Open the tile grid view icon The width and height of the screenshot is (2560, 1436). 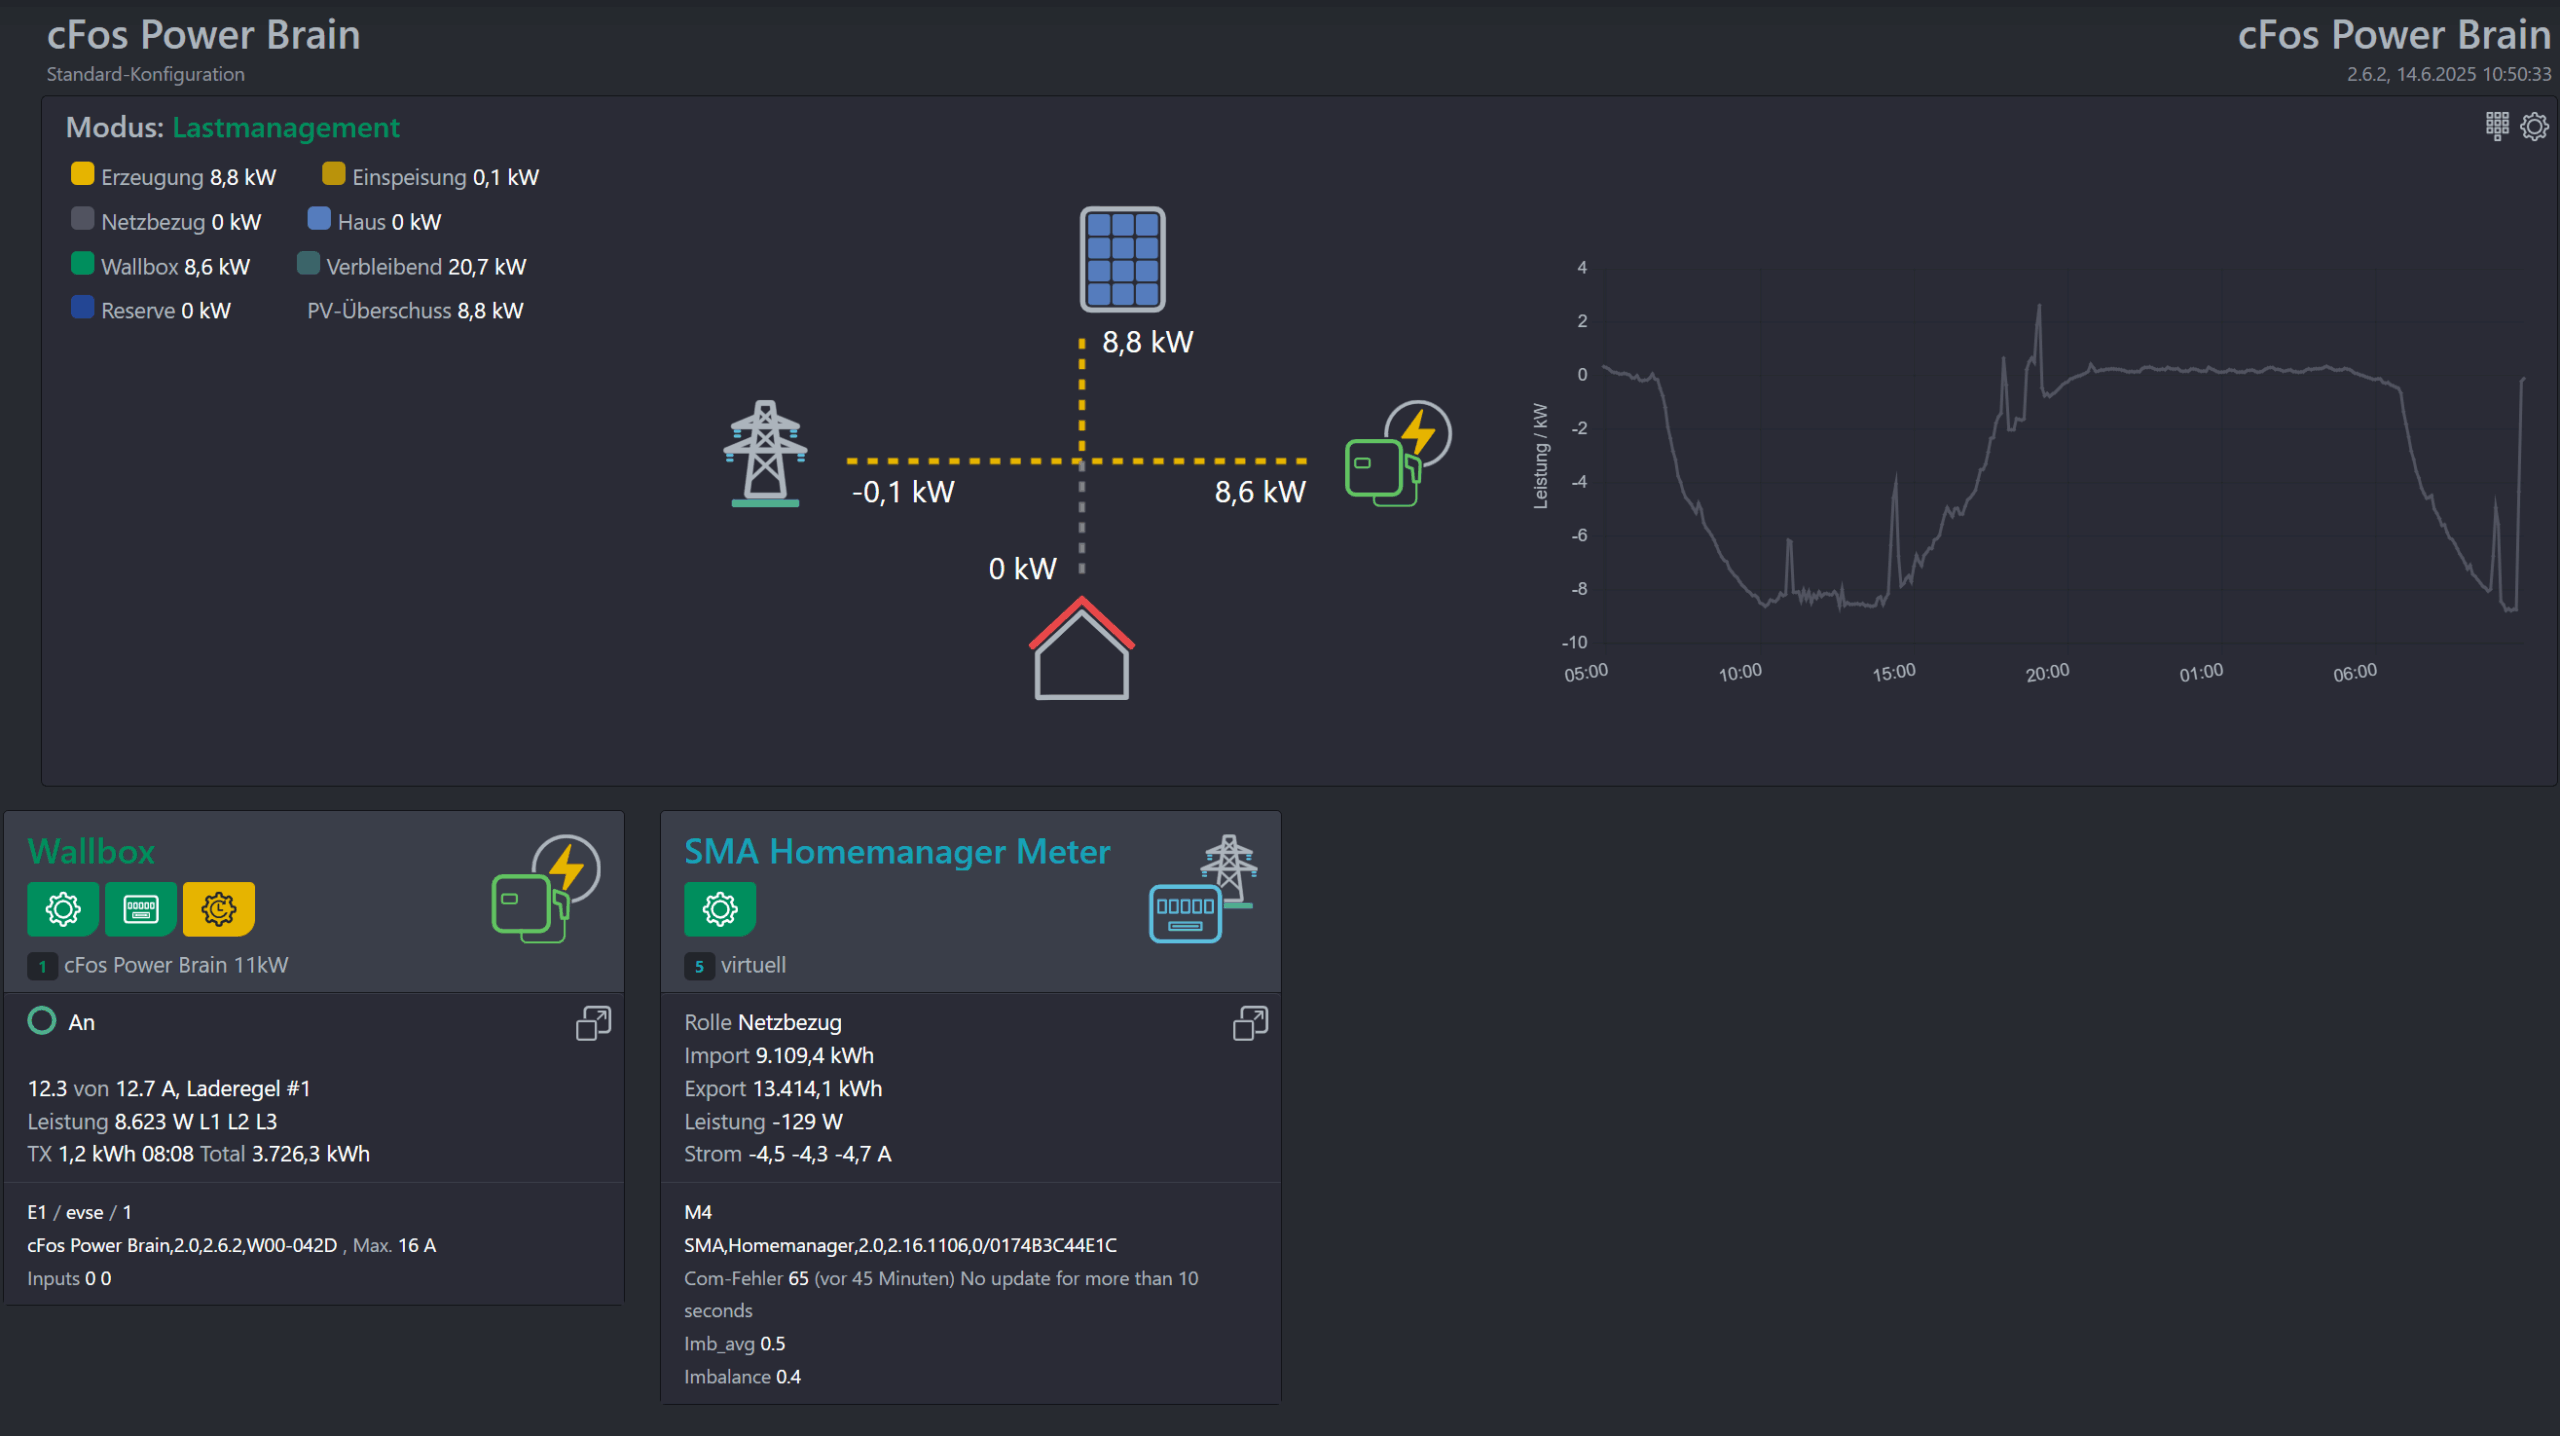(x=2497, y=126)
